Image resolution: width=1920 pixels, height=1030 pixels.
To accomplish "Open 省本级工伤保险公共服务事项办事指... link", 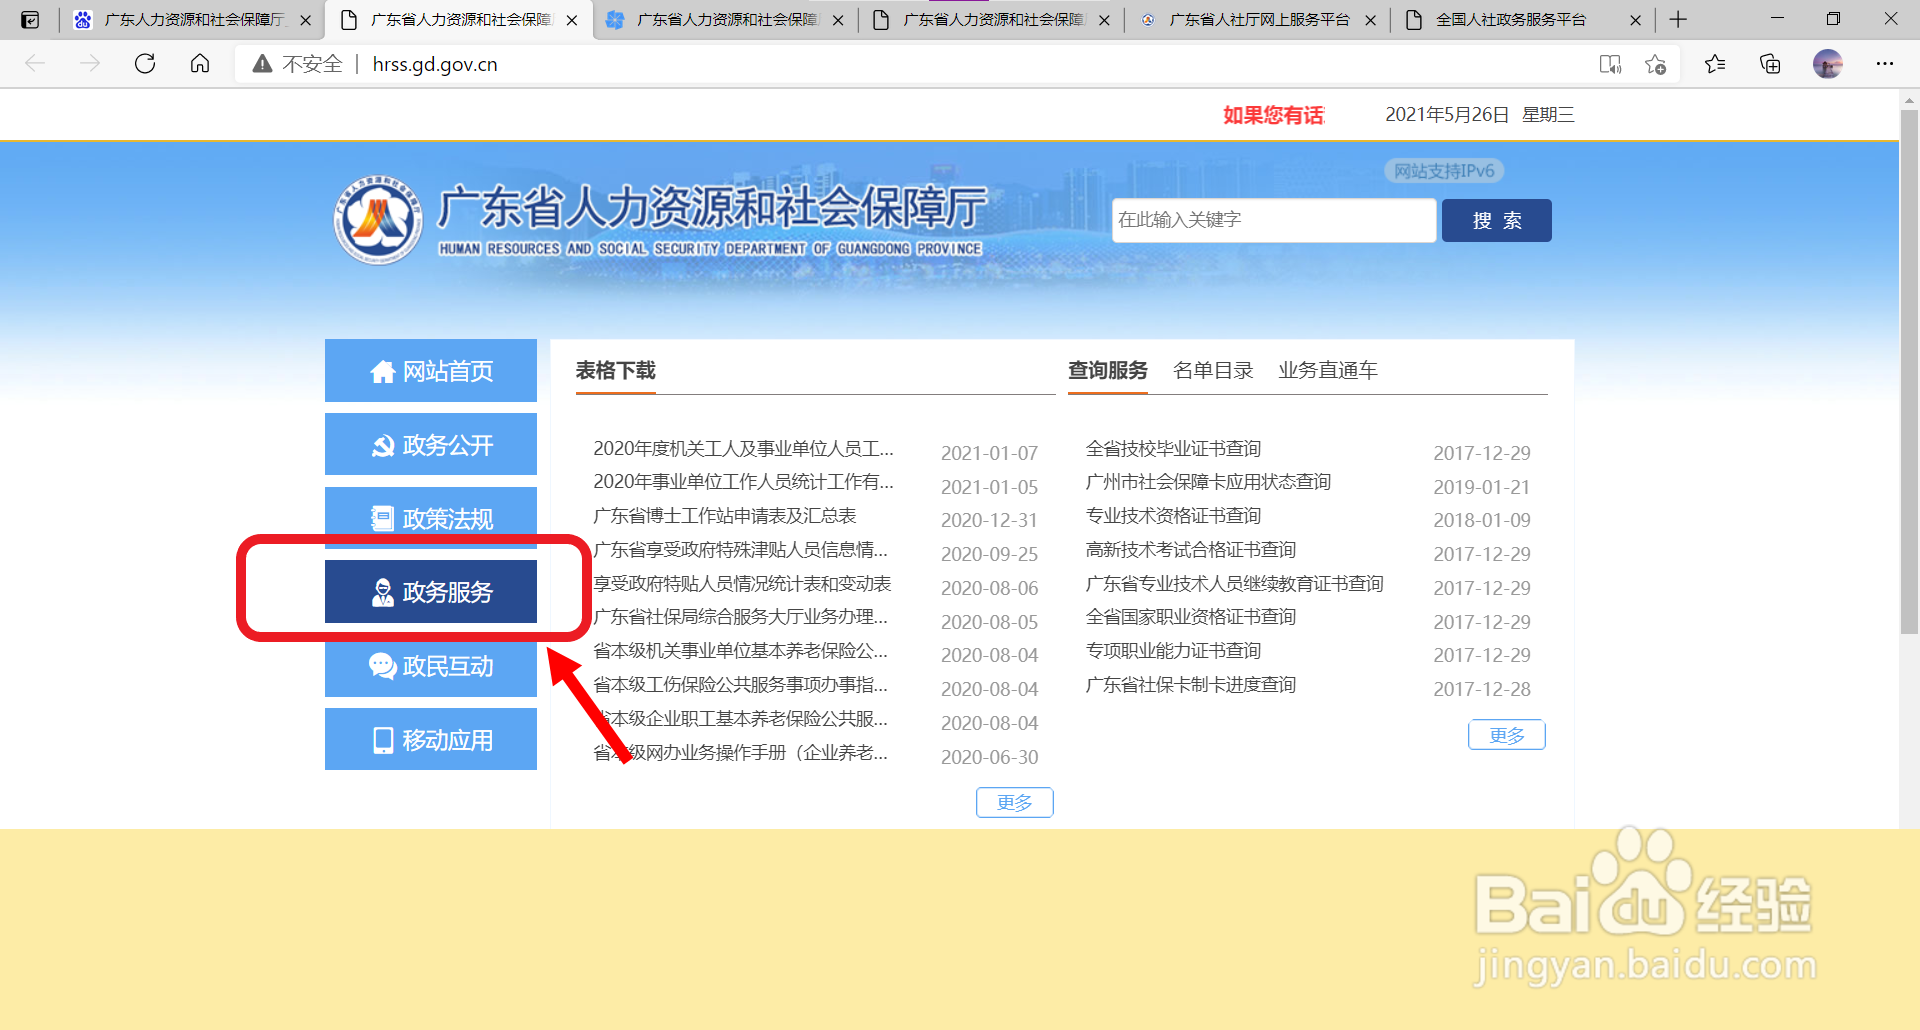I will 740,685.
